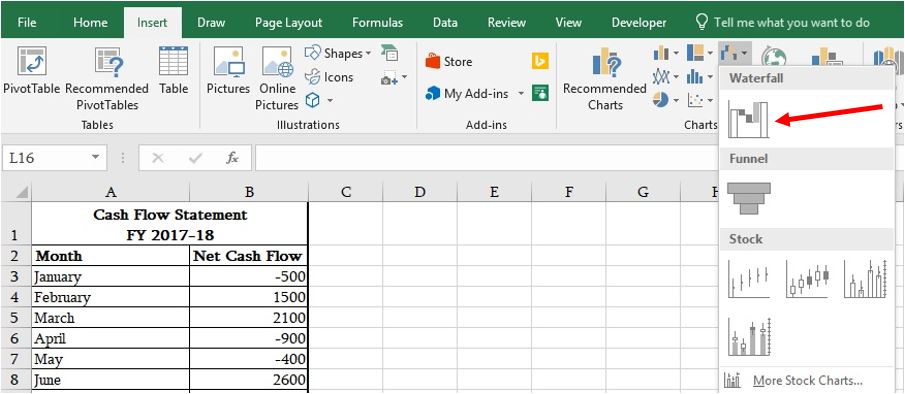905x394 pixels.
Task: Select row 5 header
Action: coord(16,318)
